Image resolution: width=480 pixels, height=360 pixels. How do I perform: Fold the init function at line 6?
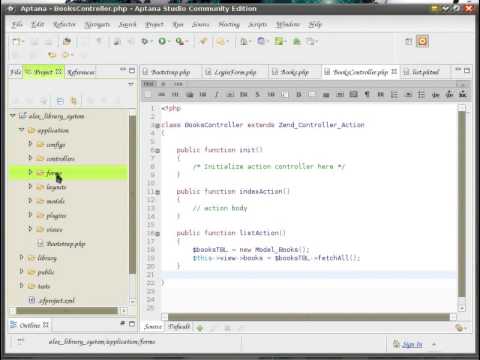click(158, 150)
